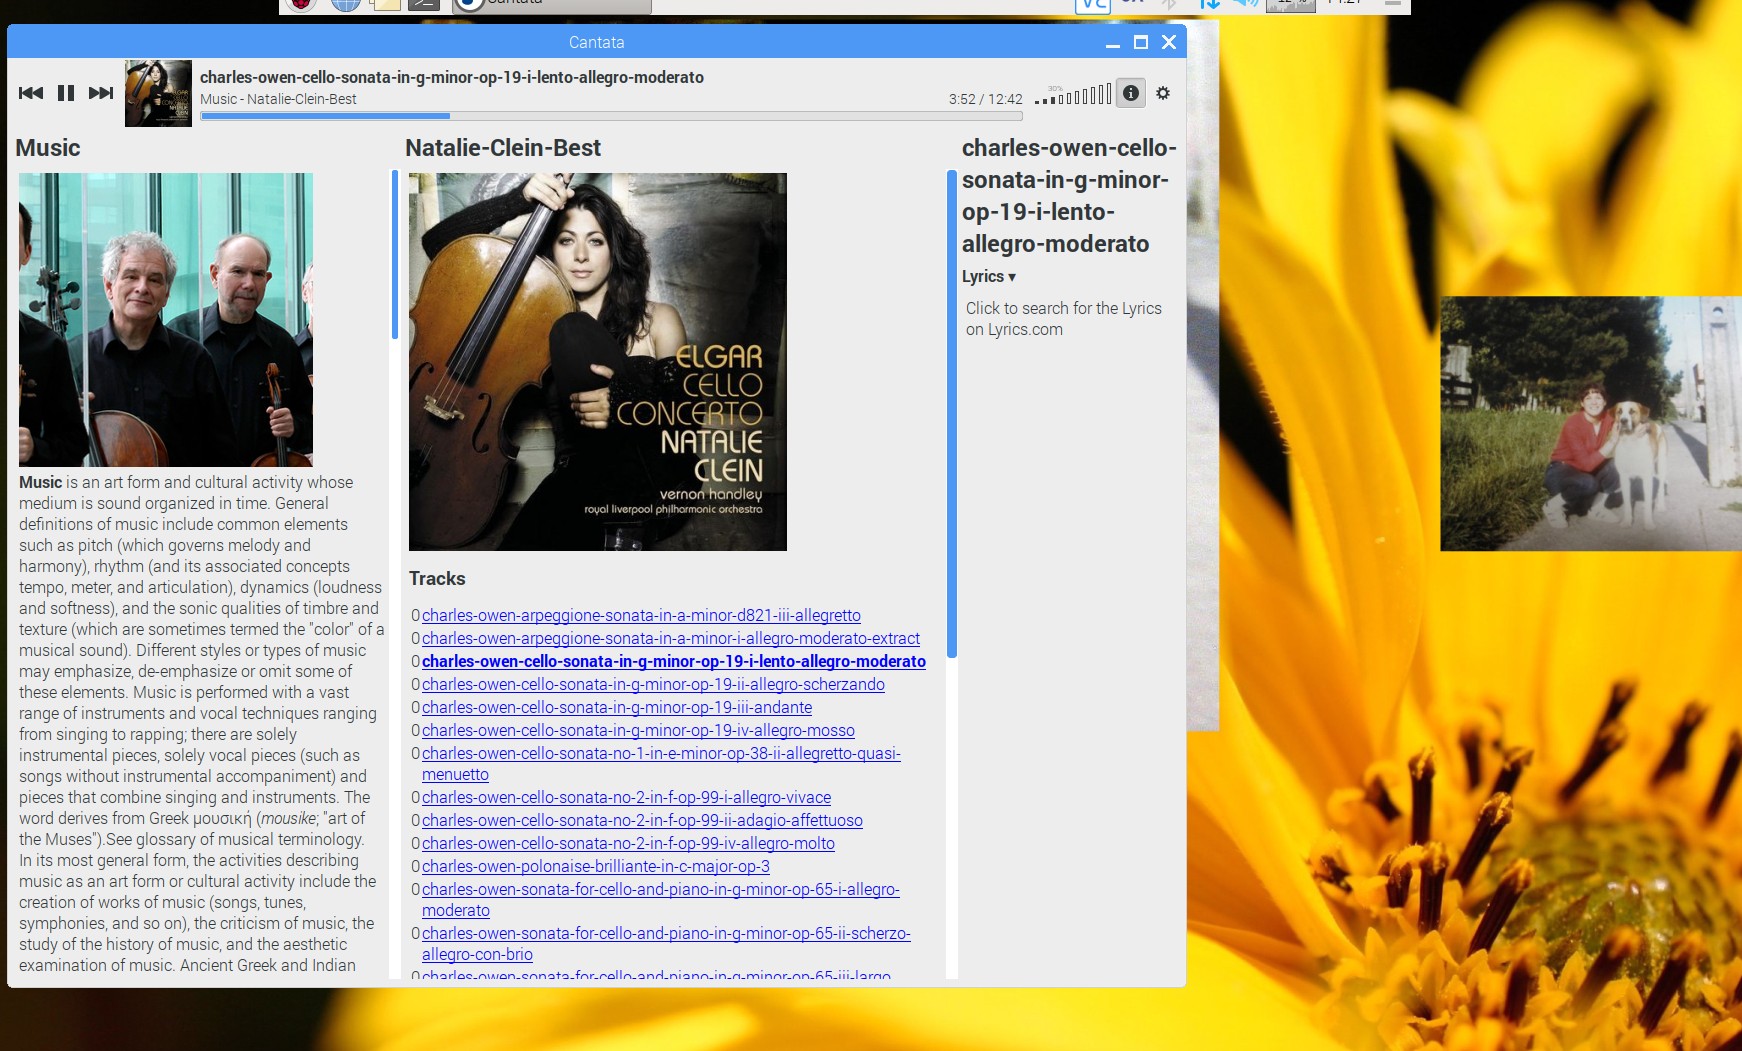
Task: Toggle the song info view button
Action: pyautogui.click(x=1130, y=93)
